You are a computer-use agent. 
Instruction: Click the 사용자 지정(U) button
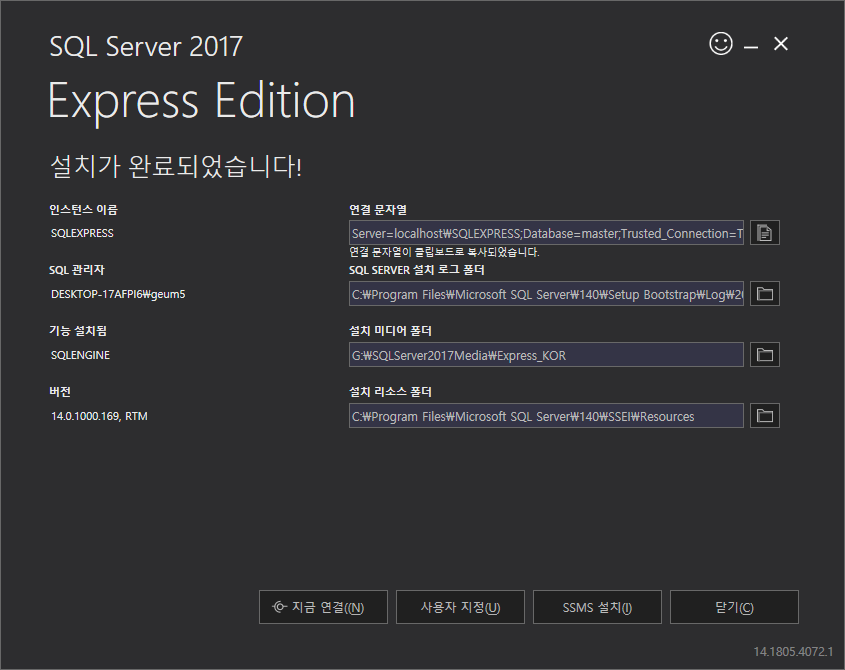coord(460,607)
